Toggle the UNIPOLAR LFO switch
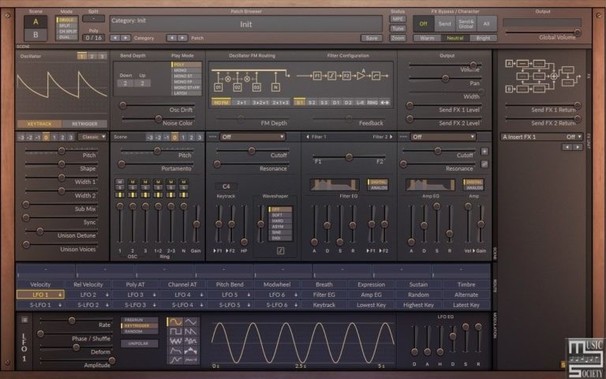606x379 pixels. tap(139, 343)
